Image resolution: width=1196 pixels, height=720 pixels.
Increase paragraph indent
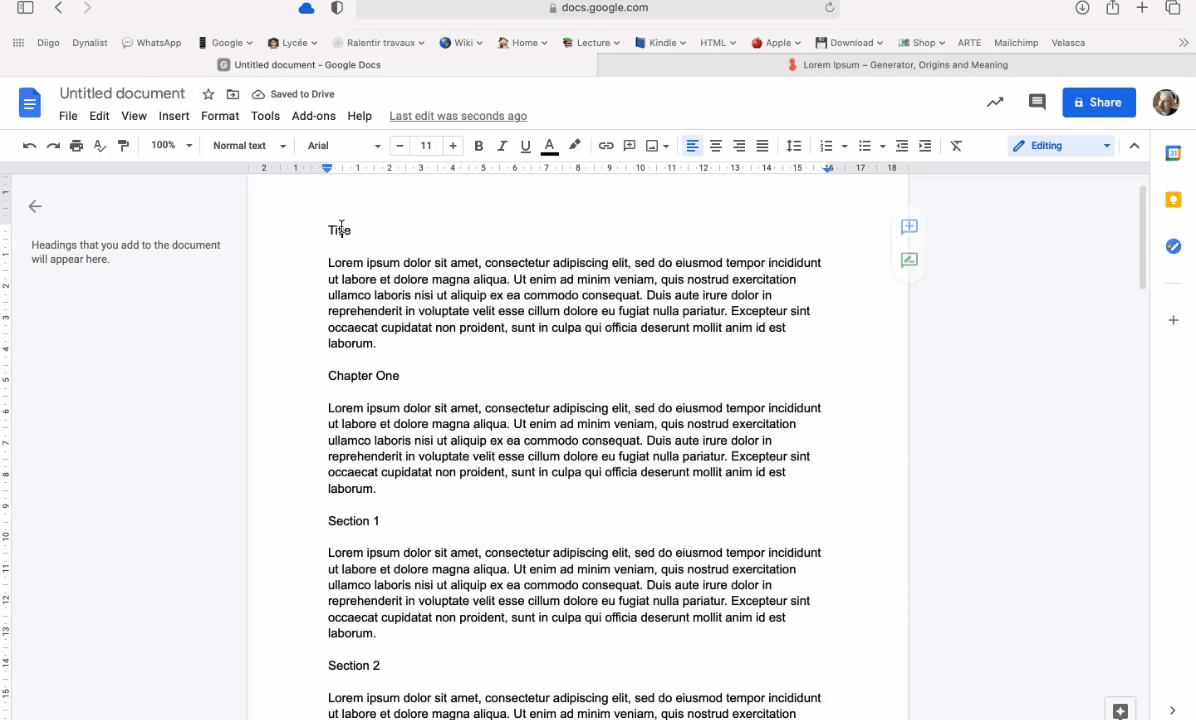(925, 146)
